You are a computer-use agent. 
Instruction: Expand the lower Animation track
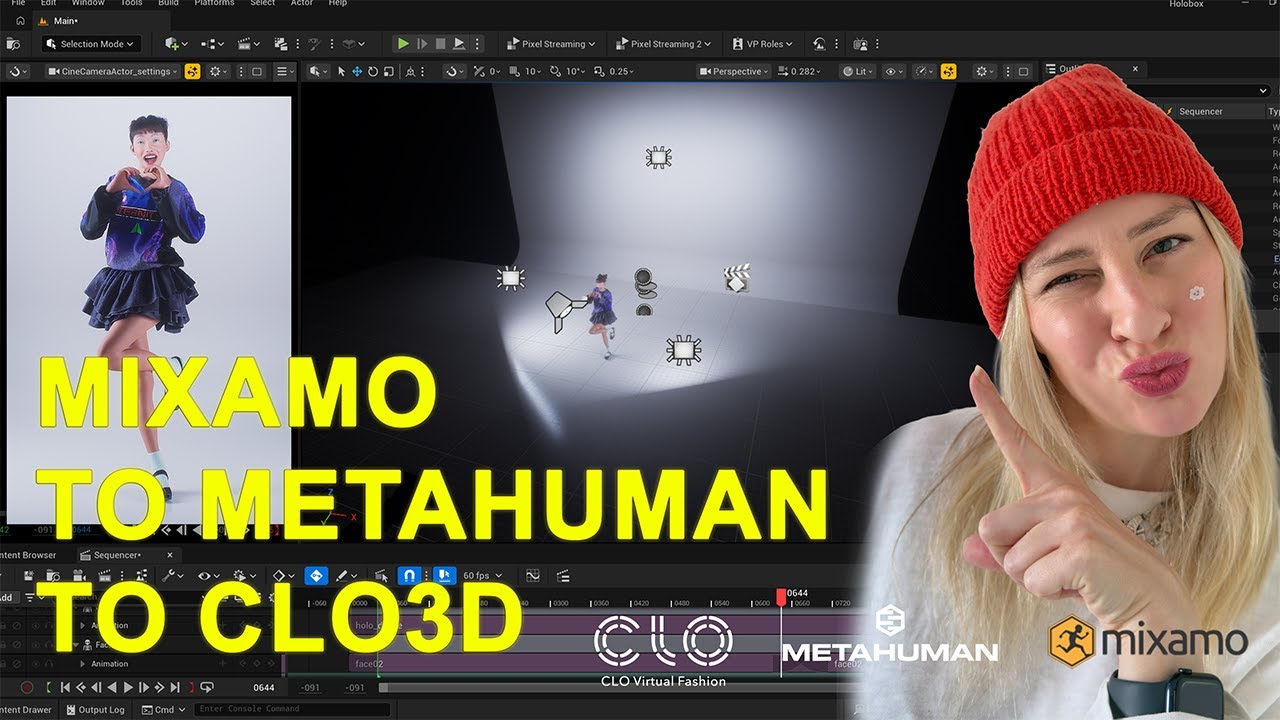click(x=83, y=664)
